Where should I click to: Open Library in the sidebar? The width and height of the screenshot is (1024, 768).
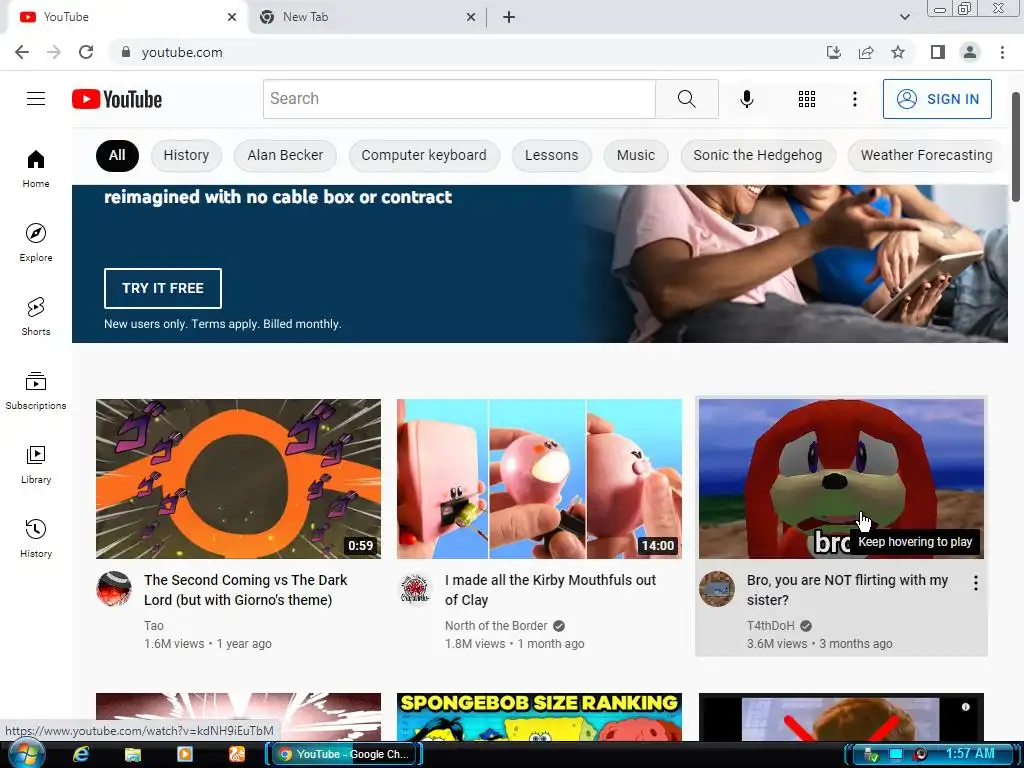pyautogui.click(x=36, y=464)
